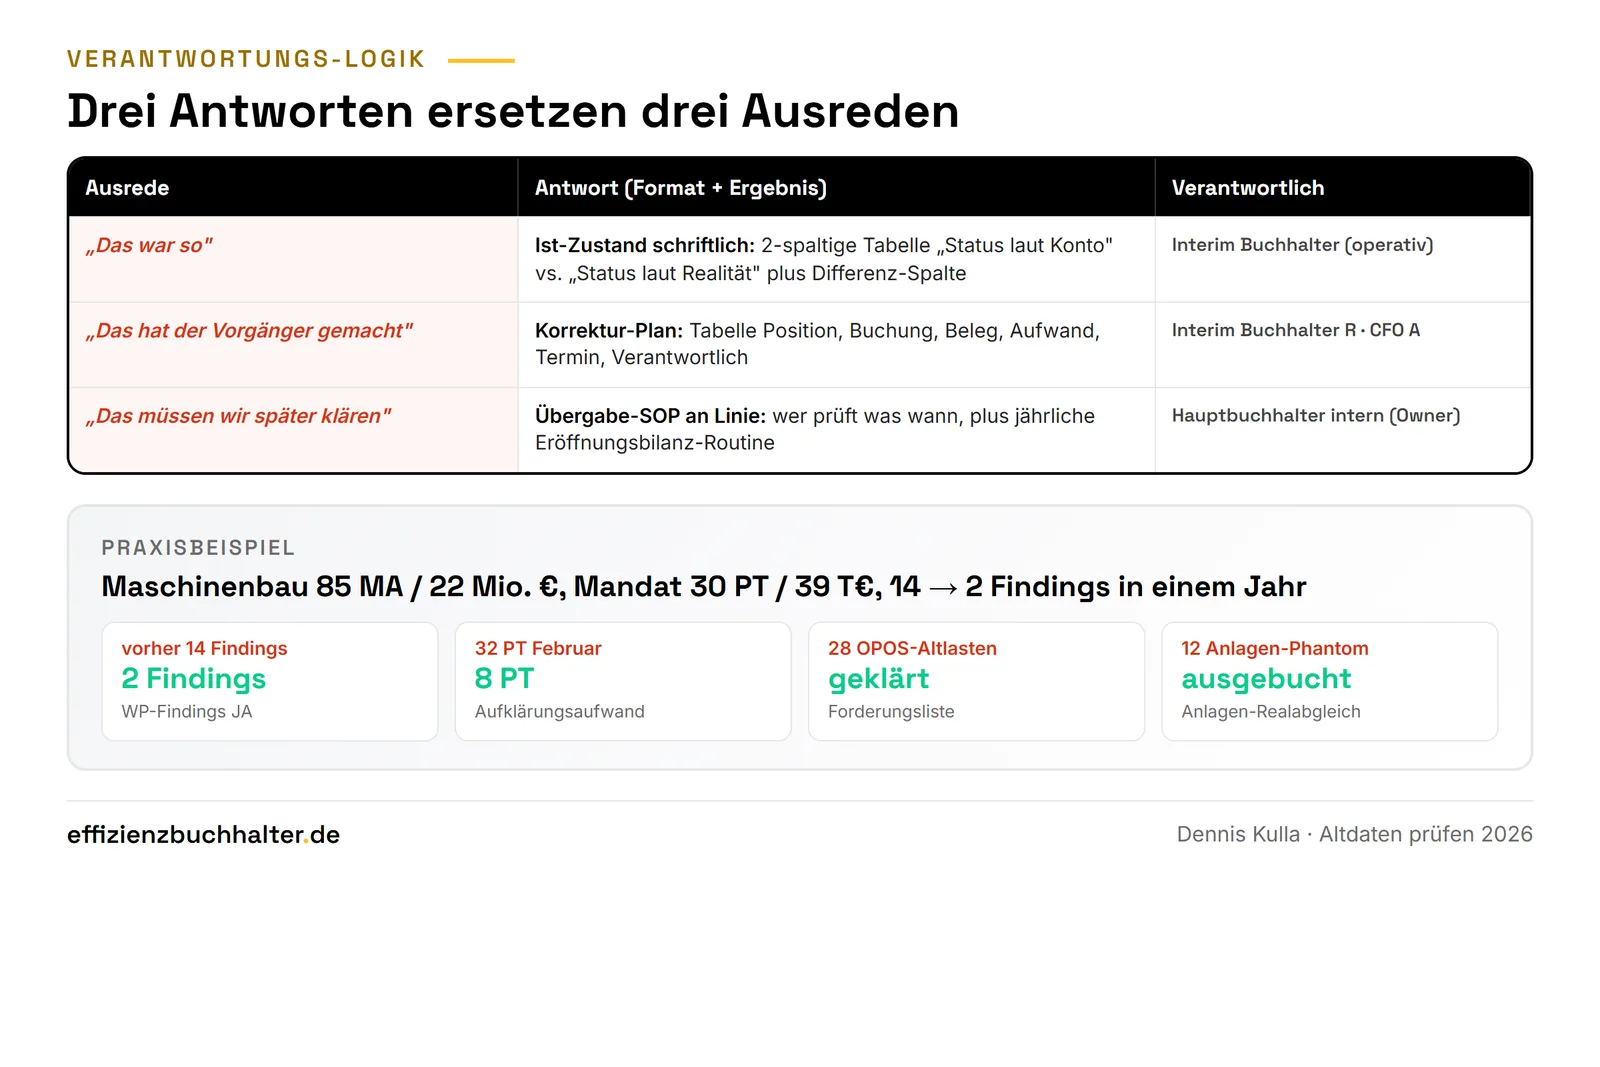Click the 'Maschinenbau 85 MA / 22 Mio. €' headline

703,587
